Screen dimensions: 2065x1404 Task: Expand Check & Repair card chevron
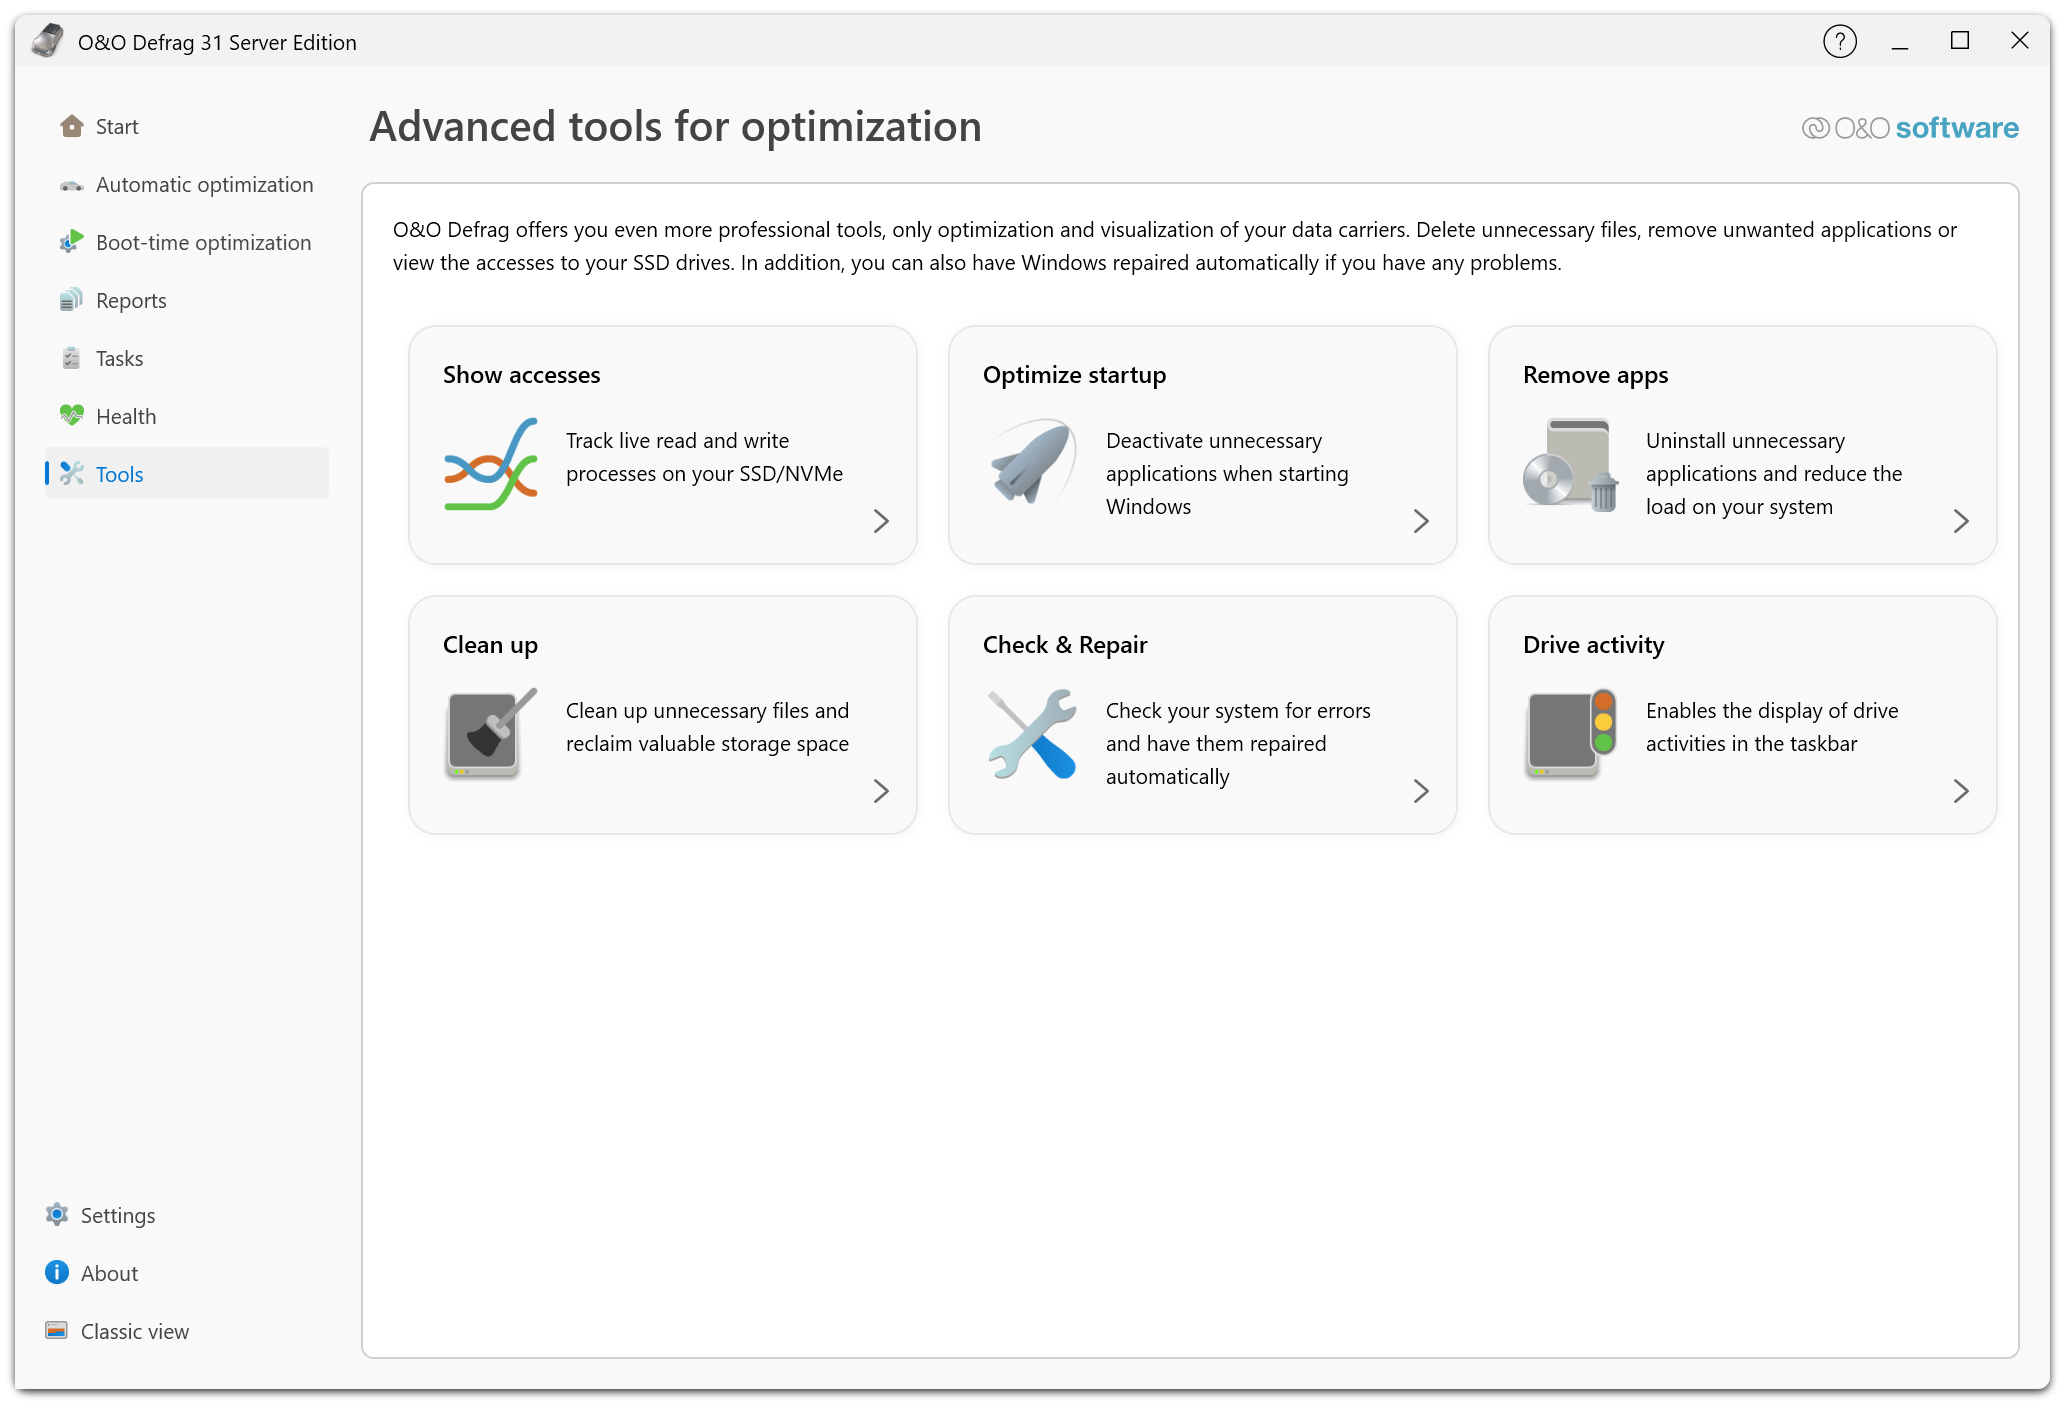tap(1421, 791)
